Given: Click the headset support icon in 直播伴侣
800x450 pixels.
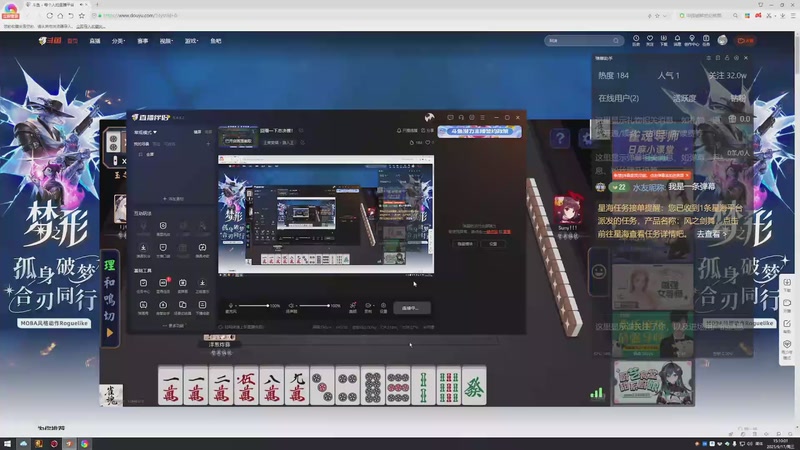Looking at the screenshot, I should pos(461,117).
